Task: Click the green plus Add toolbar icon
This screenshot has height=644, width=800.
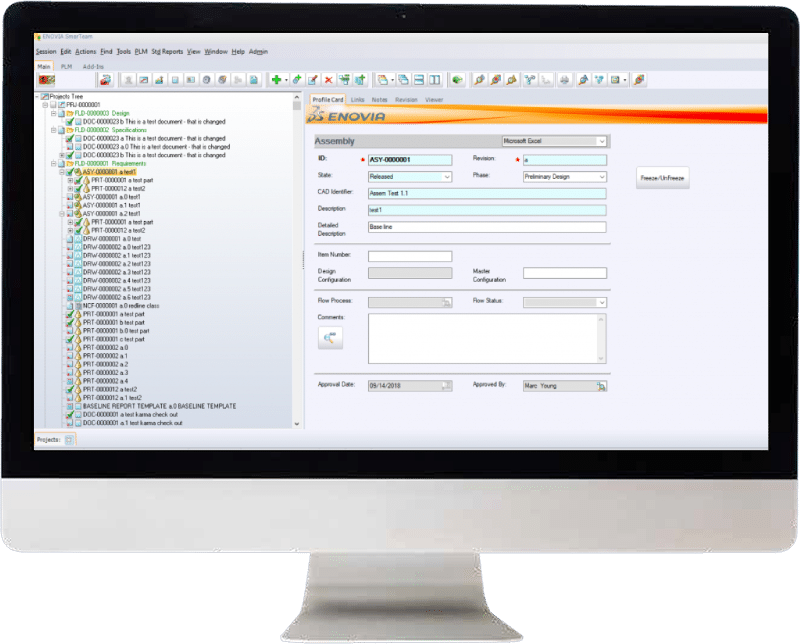Action: (275, 78)
